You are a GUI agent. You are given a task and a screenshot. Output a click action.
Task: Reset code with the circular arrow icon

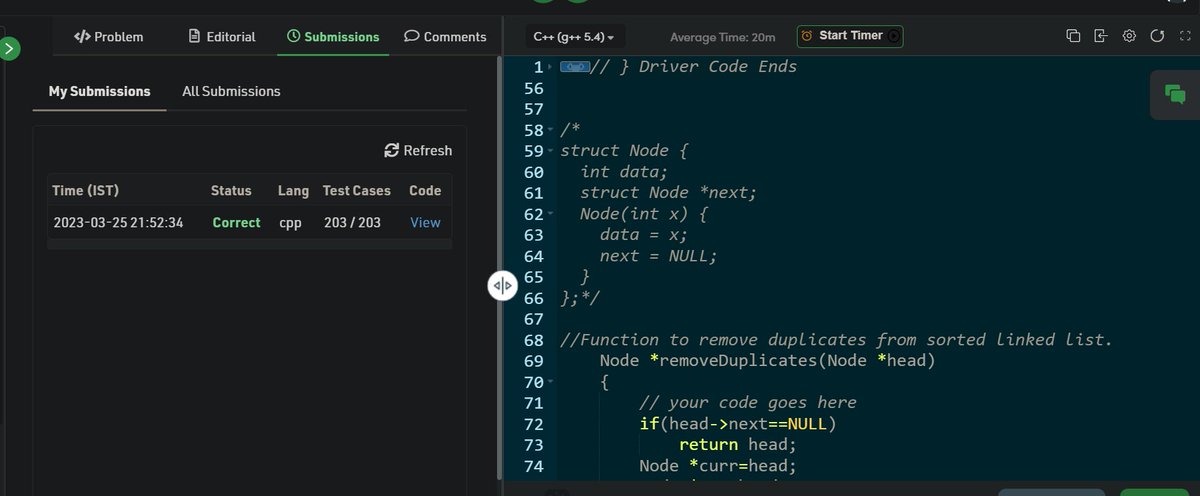tap(1157, 36)
